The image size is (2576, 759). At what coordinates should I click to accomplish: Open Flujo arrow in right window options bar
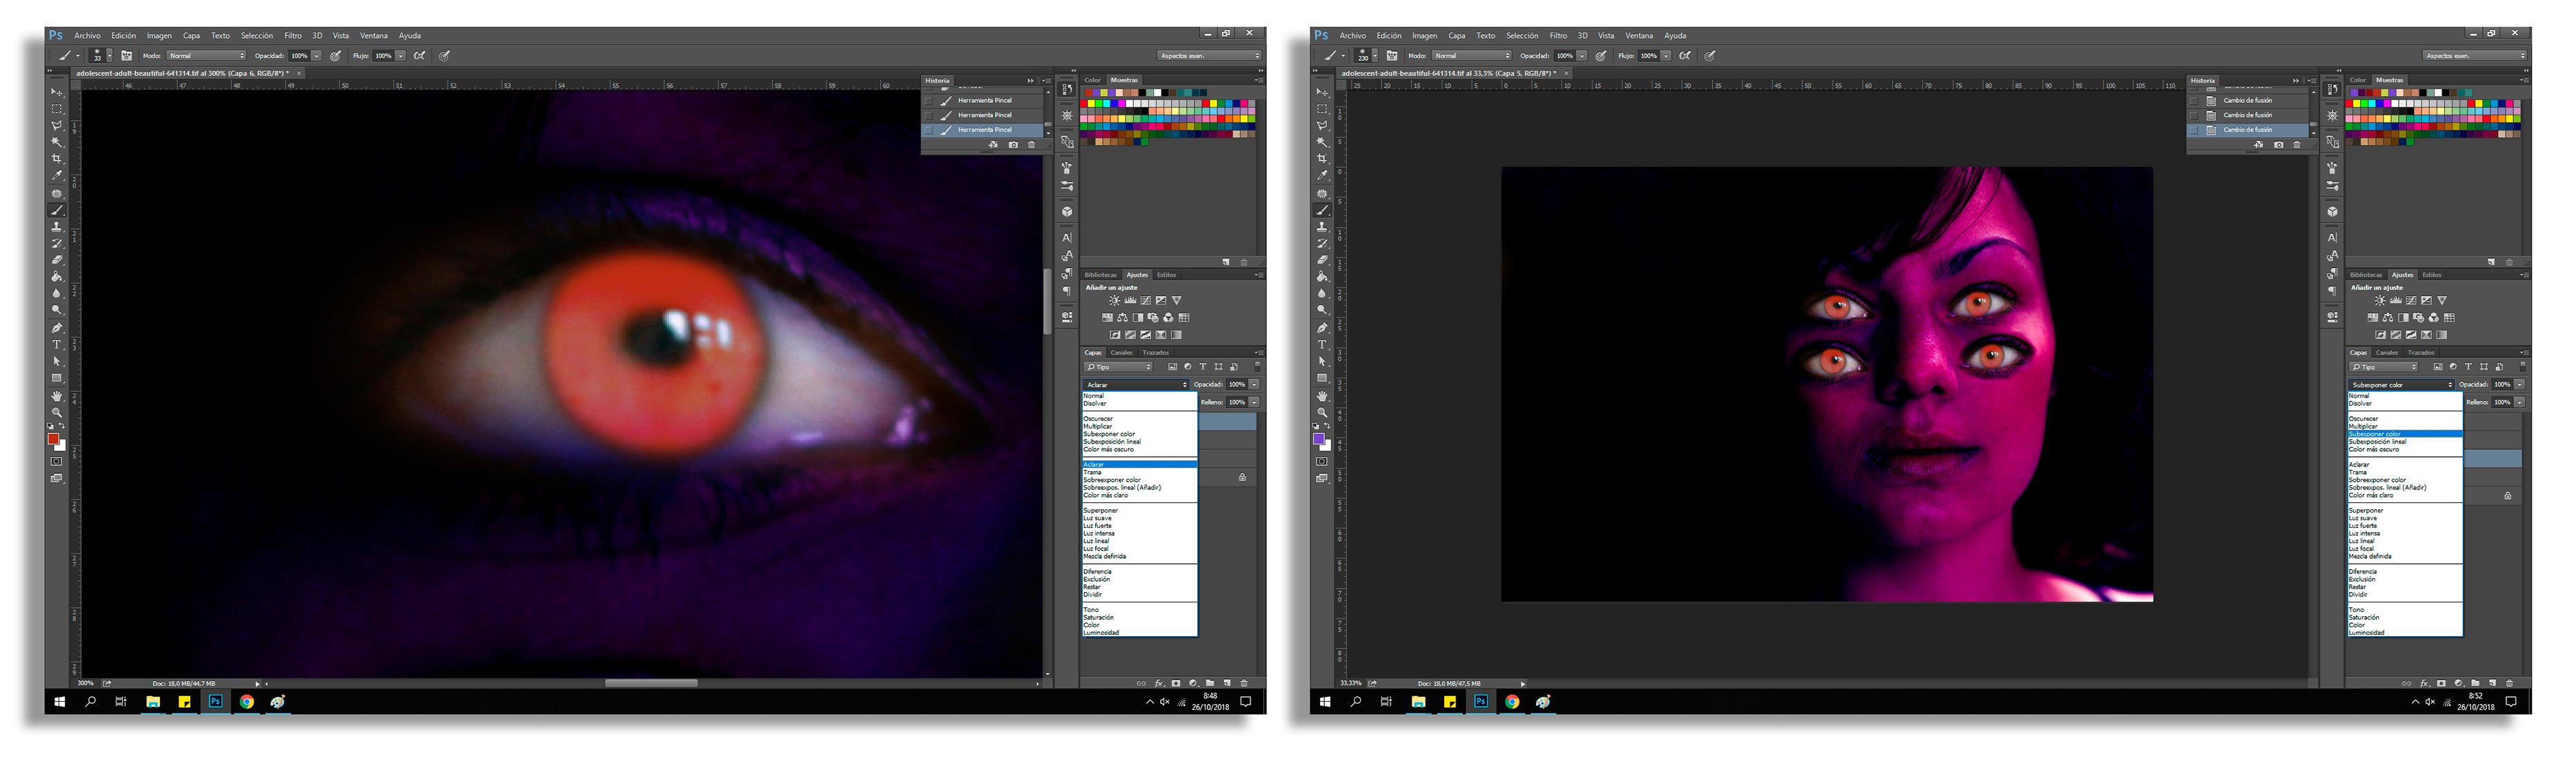coord(1667,56)
